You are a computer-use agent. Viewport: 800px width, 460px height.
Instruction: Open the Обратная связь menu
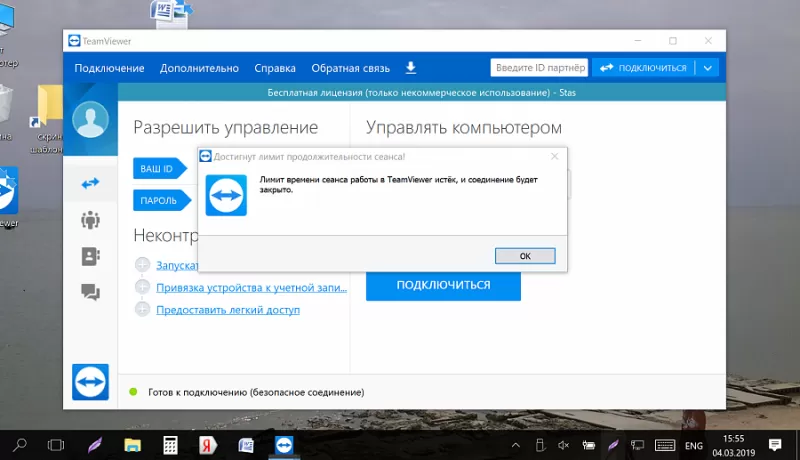point(351,68)
